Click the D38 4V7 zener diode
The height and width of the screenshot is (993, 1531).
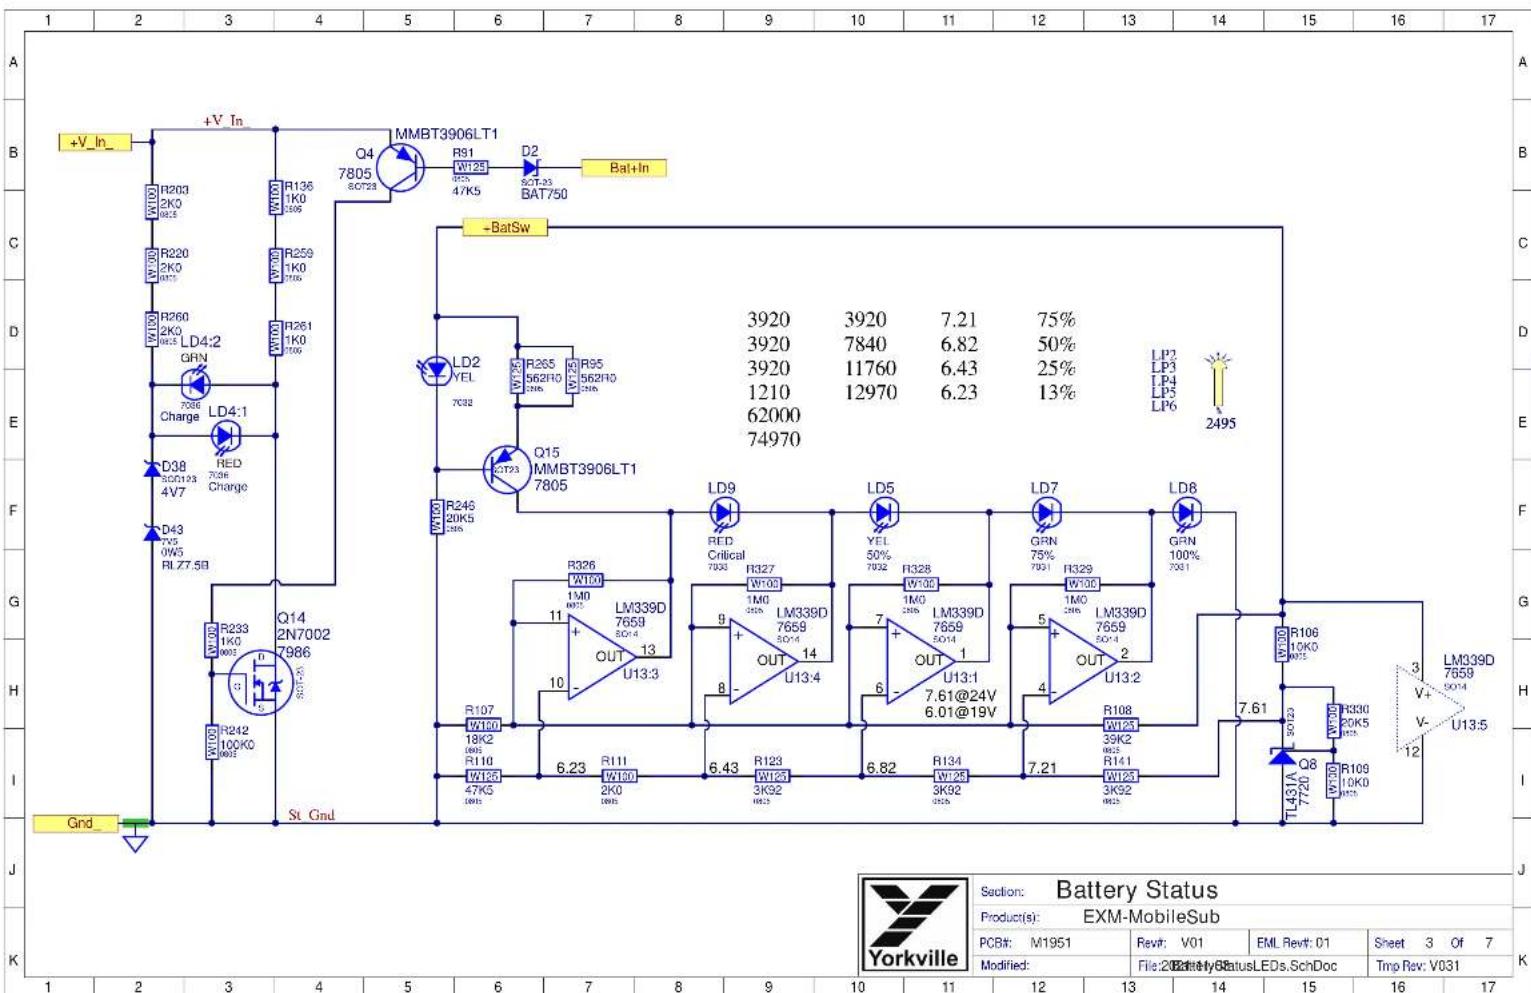(152, 469)
